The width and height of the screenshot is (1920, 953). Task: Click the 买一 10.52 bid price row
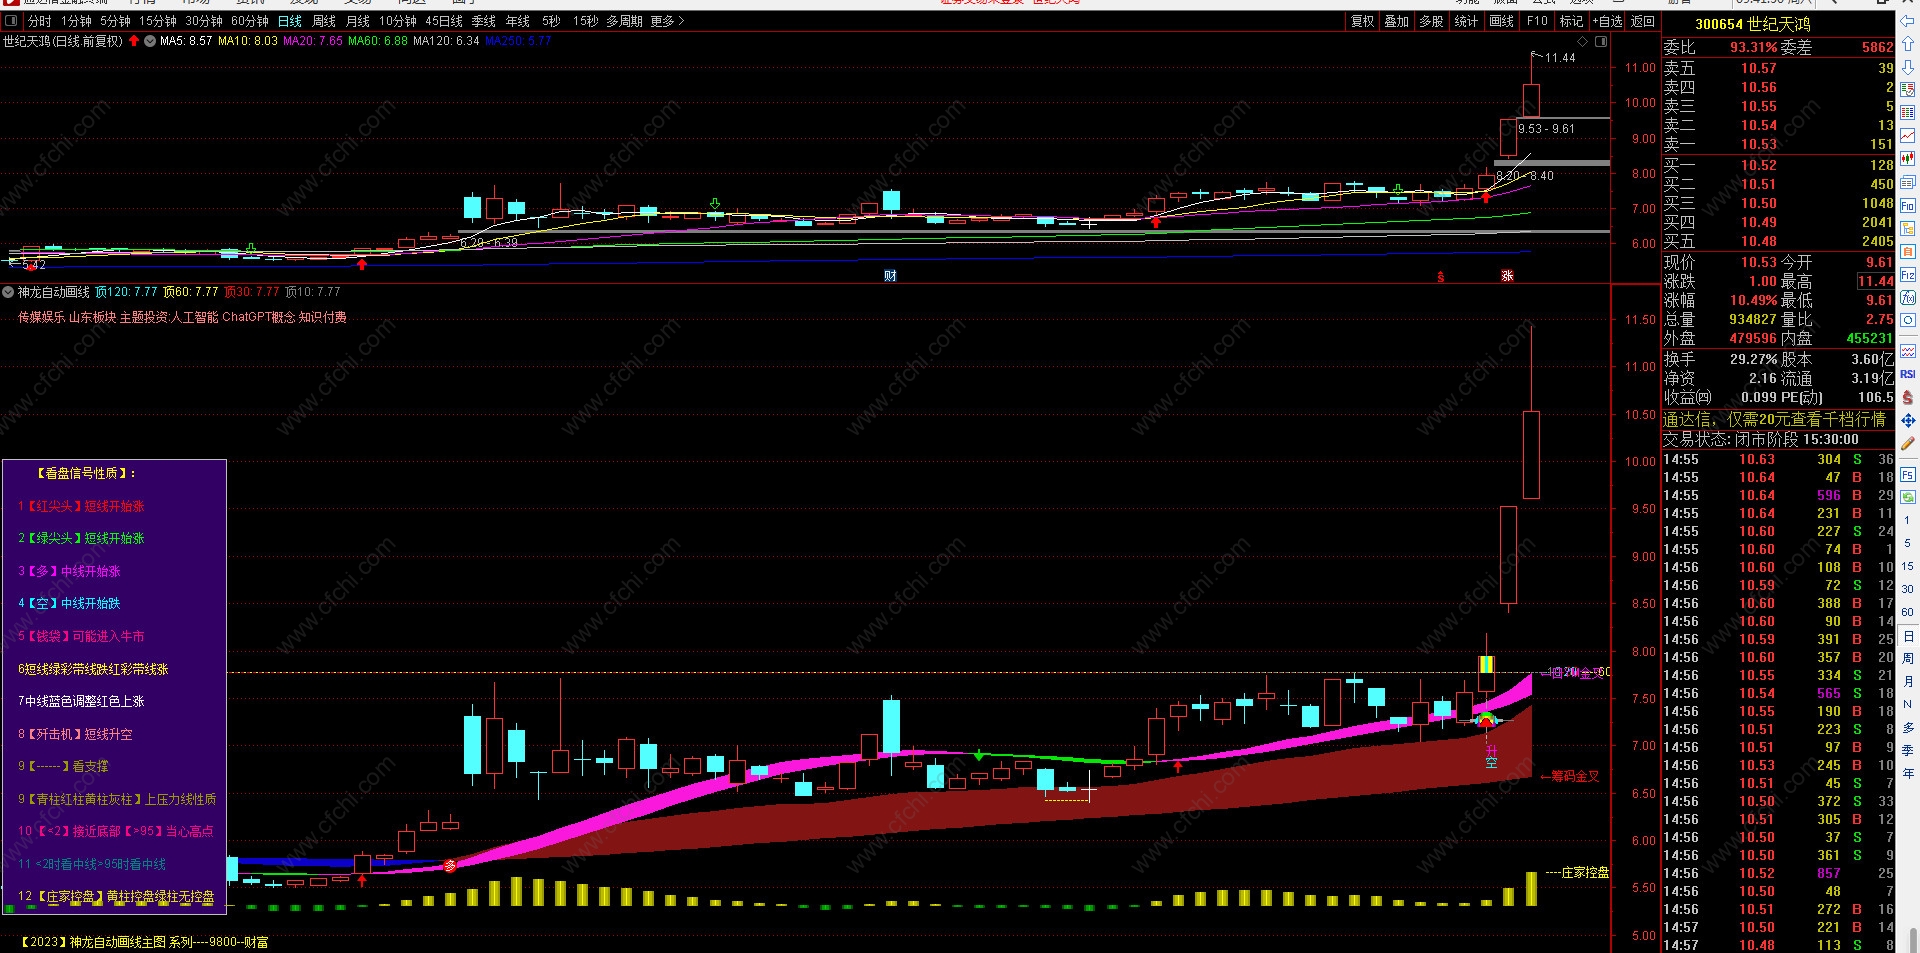coord(1778,165)
